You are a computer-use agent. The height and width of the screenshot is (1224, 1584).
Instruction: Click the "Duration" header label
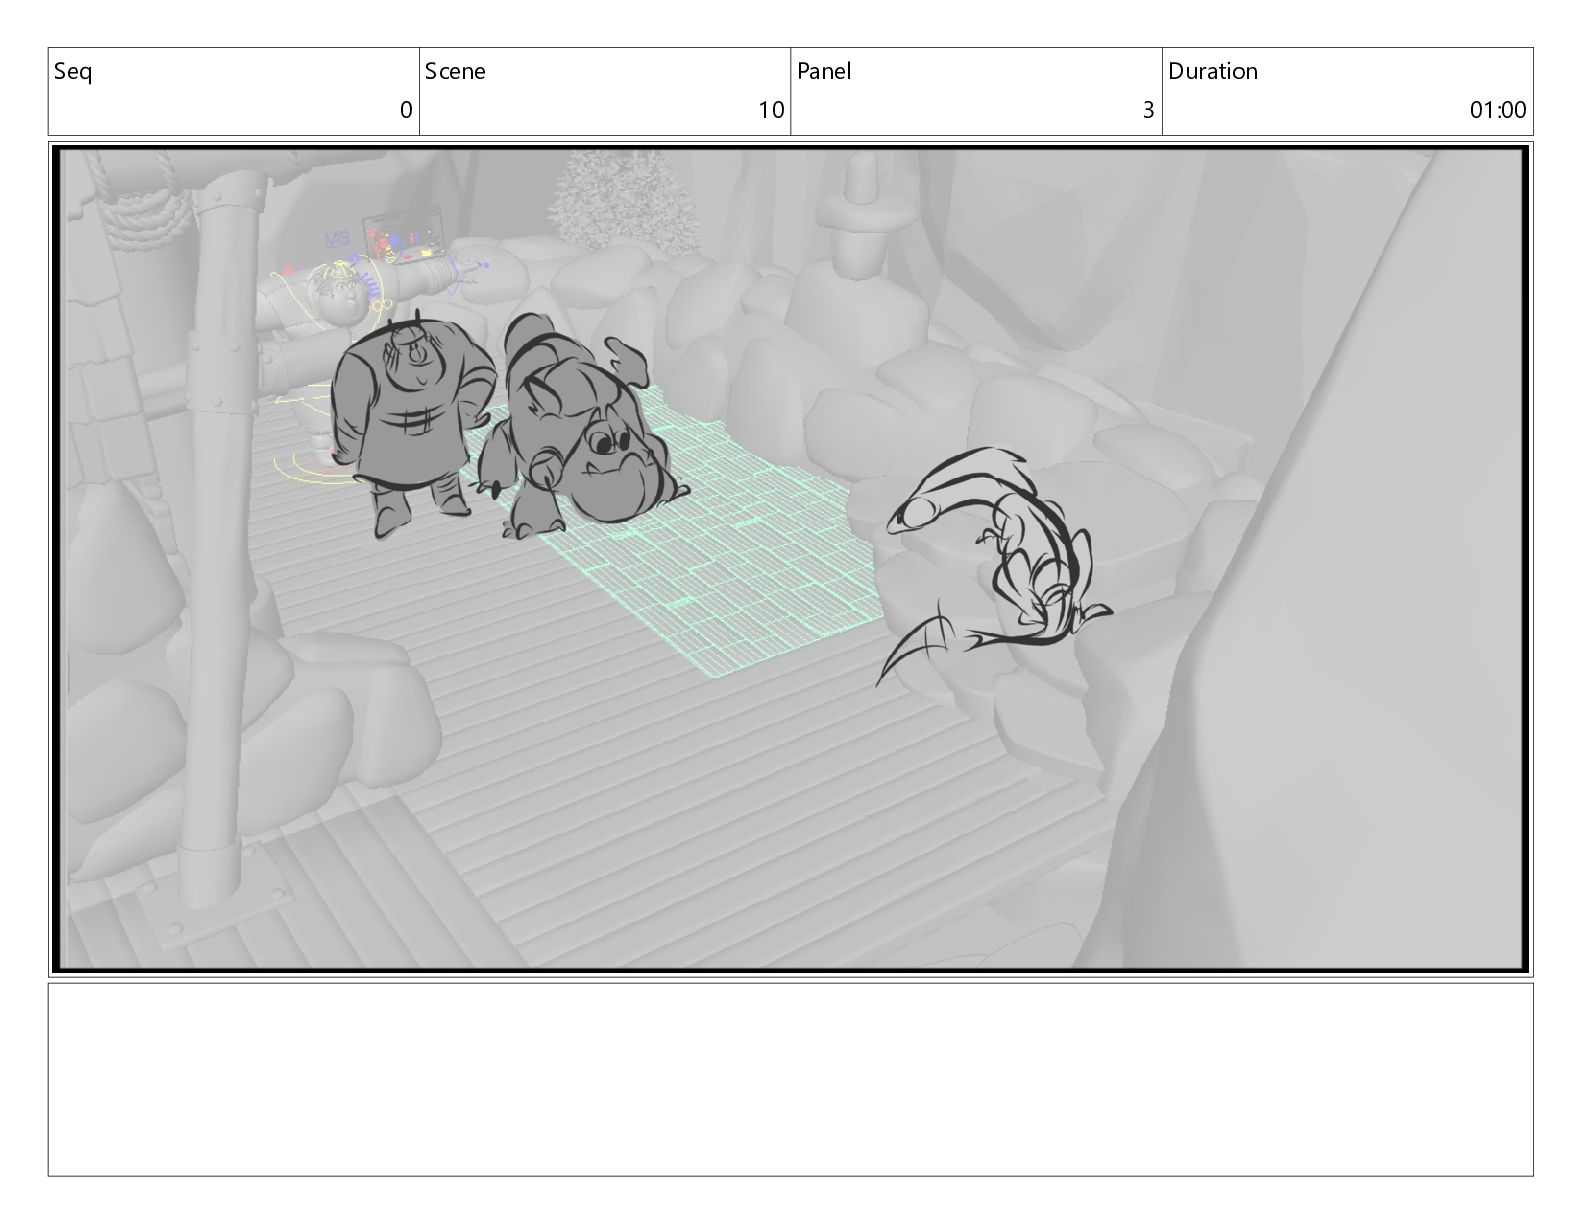point(1213,71)
